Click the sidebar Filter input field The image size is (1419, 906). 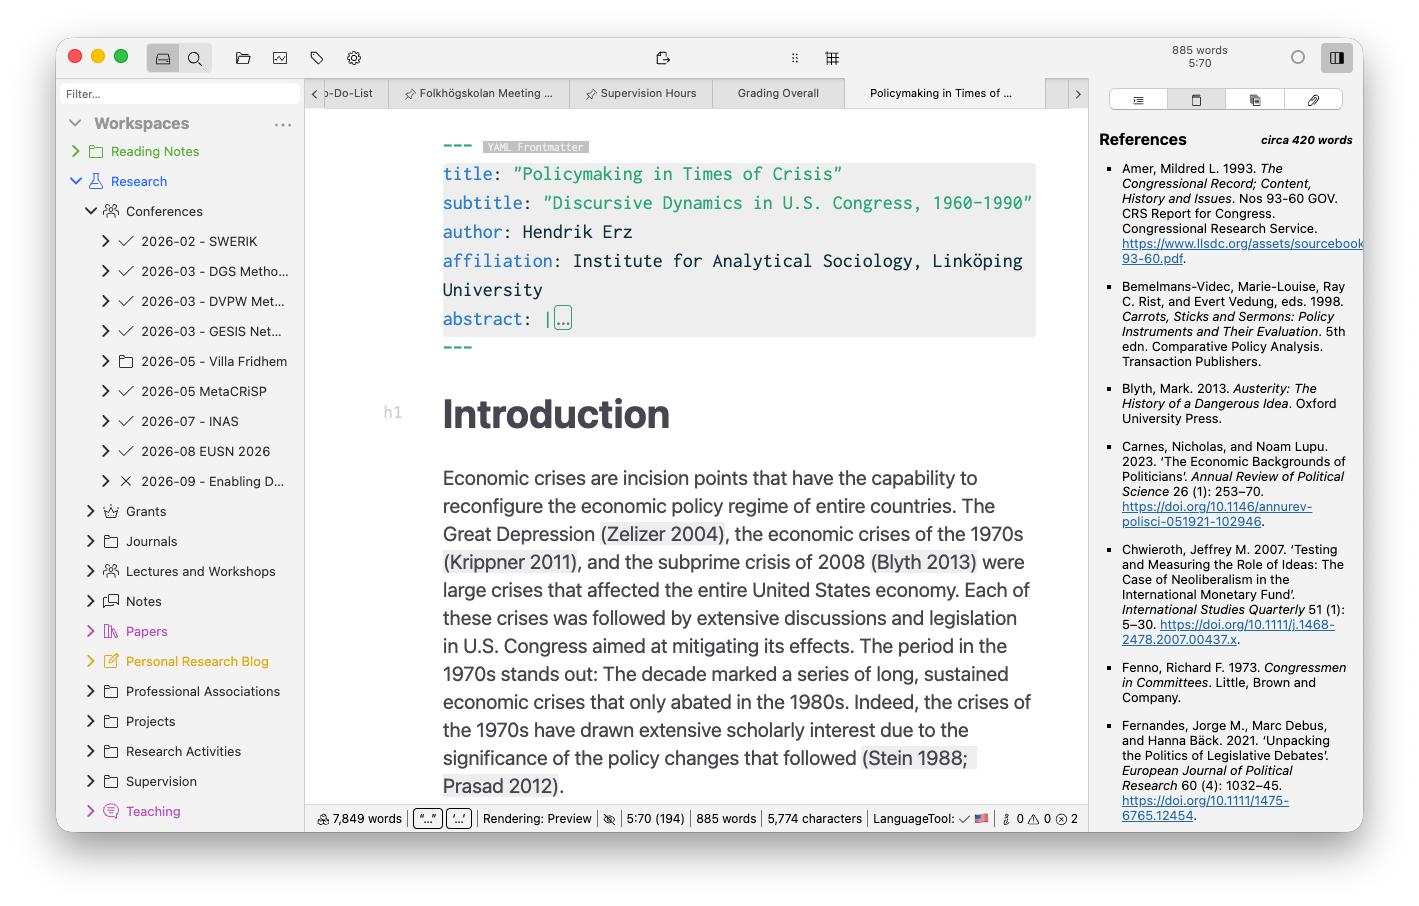(181, 94)
